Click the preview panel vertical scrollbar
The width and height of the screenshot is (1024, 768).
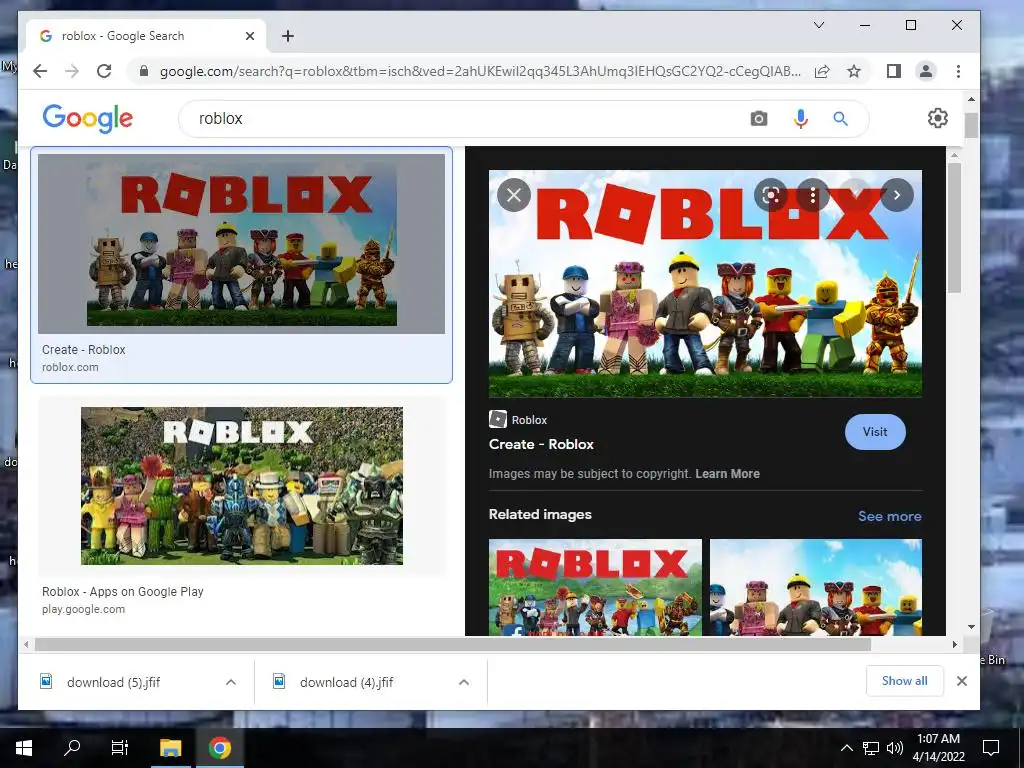(954, 228)
